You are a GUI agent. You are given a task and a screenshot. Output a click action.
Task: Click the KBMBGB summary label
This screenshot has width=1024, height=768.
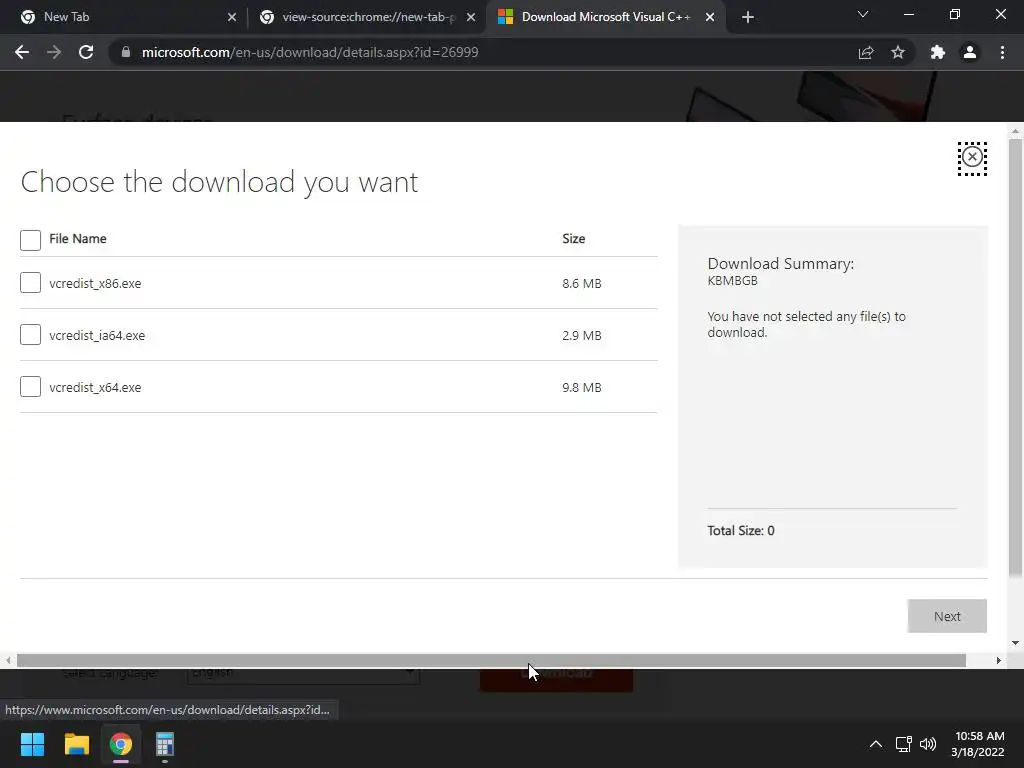pyautogui.click(x=732, y=281)
